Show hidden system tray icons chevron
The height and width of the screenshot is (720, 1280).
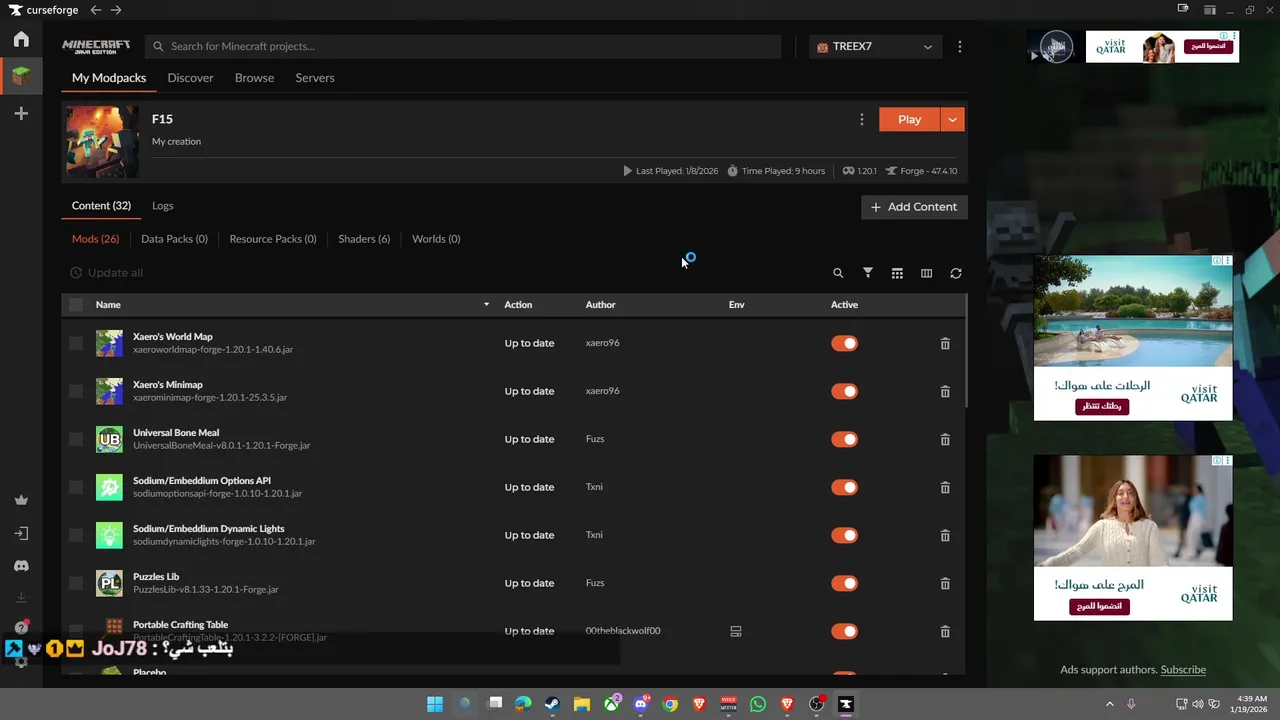[x=1109, y=704]
